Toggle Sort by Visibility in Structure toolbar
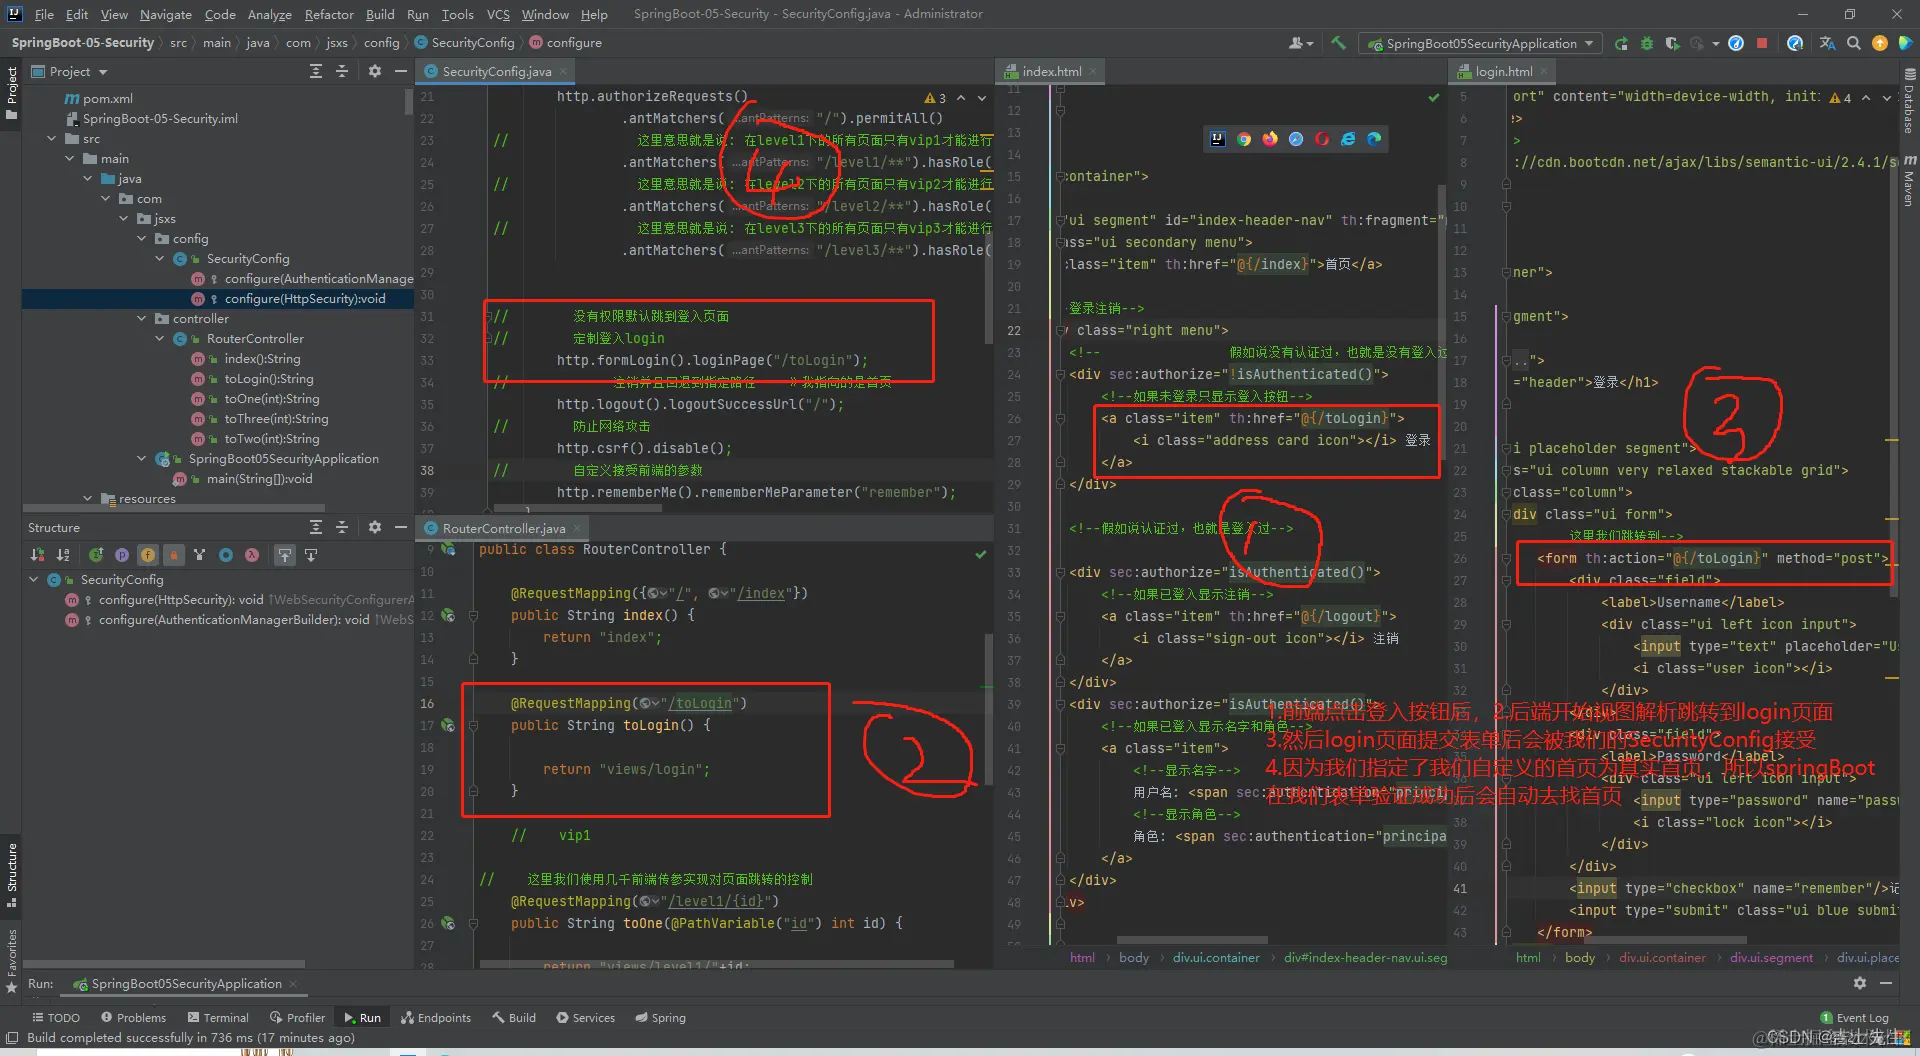 [37, 555]
